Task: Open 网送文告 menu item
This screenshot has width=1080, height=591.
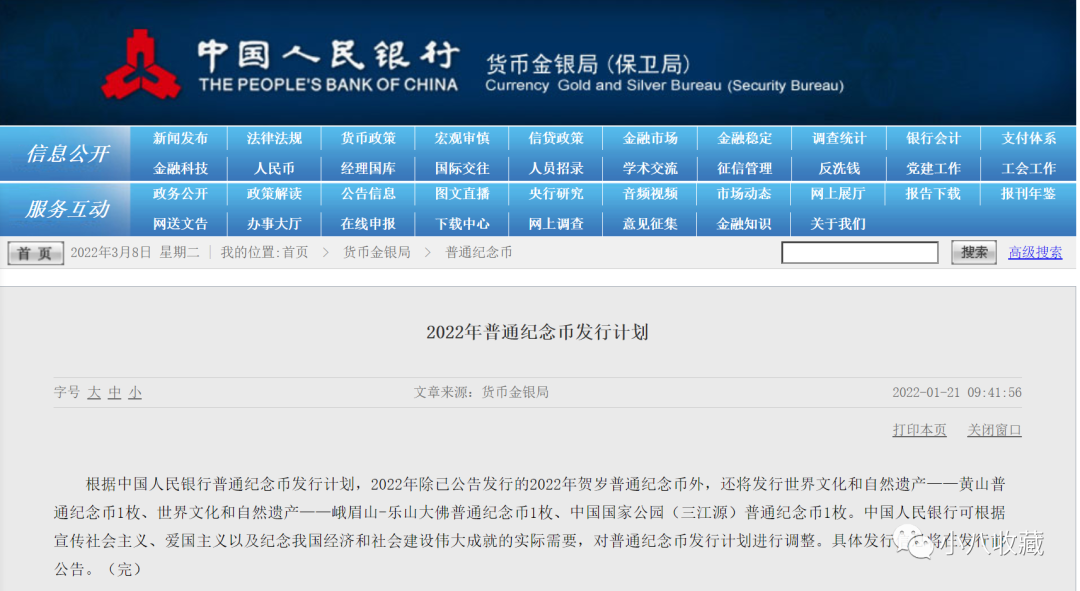Action: [x=180, y=224]
